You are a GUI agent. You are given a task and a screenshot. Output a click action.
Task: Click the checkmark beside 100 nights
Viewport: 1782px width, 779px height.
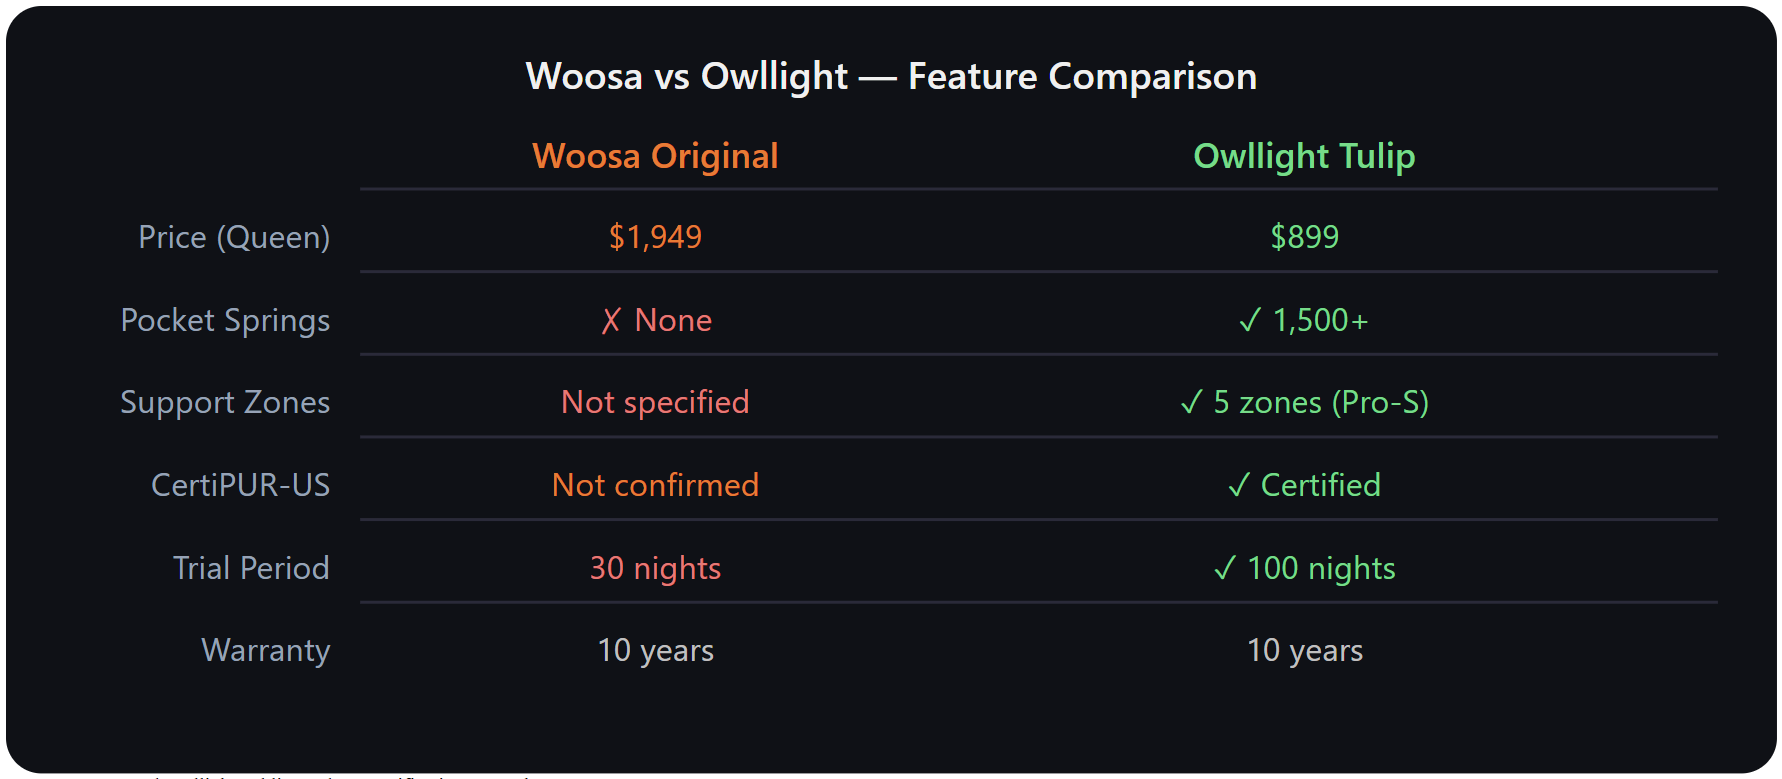1224,569
